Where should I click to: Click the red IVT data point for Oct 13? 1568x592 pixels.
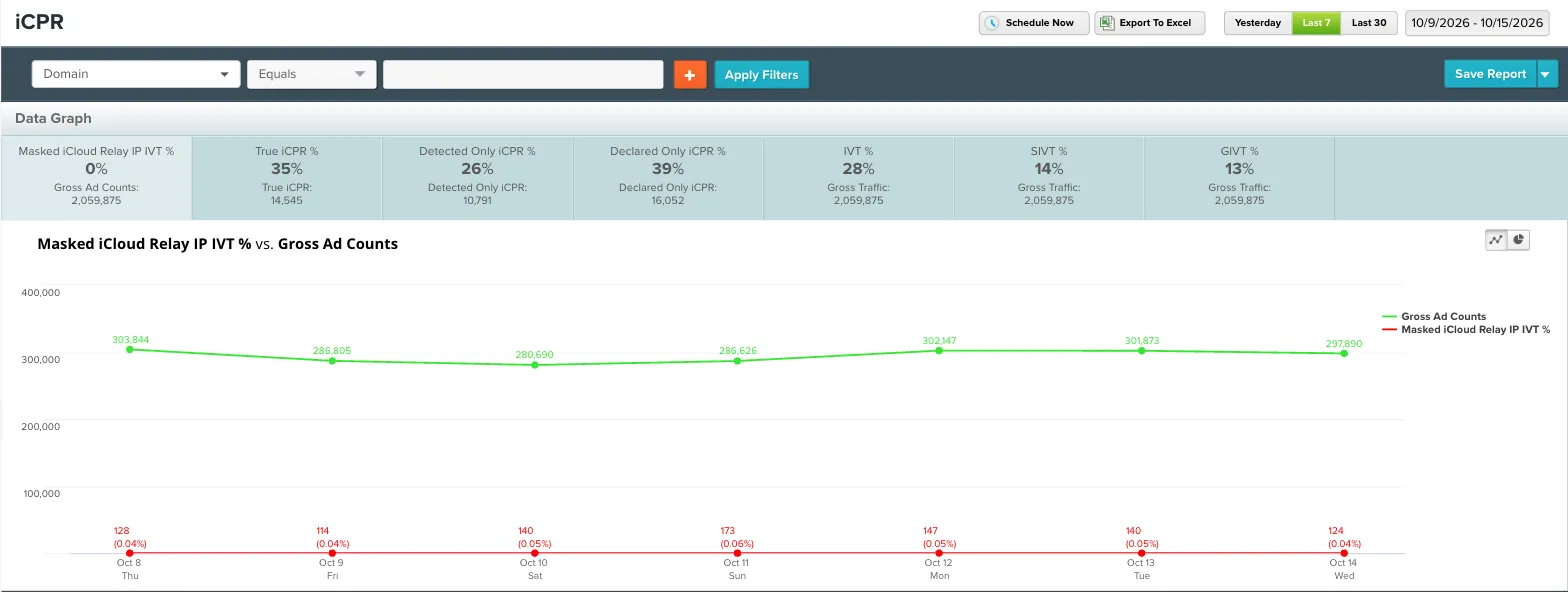pos(1141,553)
